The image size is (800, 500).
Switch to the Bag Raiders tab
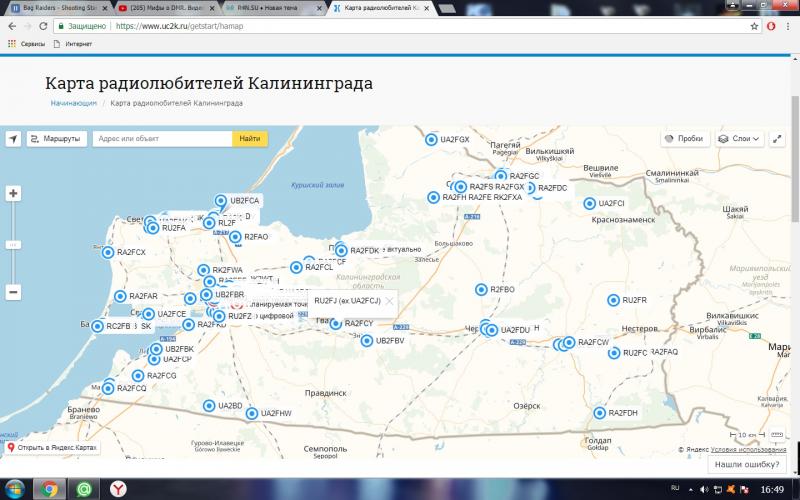55,8
